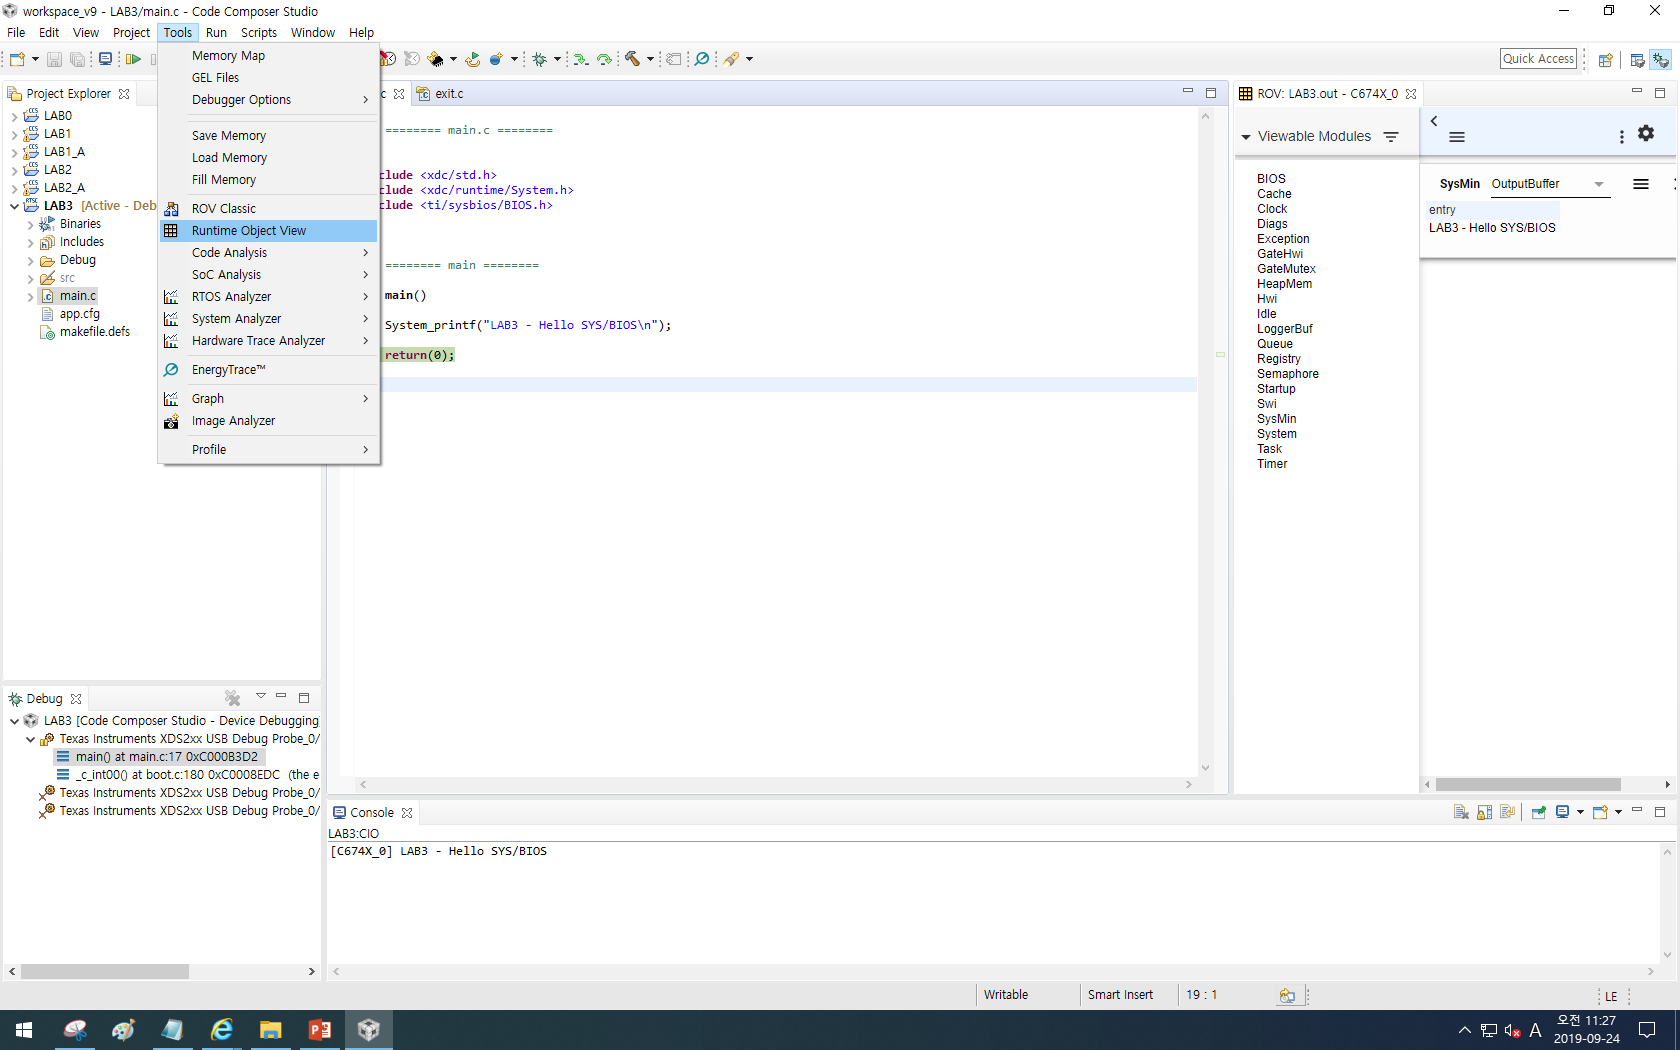Select the Console tab
Viewport: 1680px width, 1050px height.
coord(372,813)
